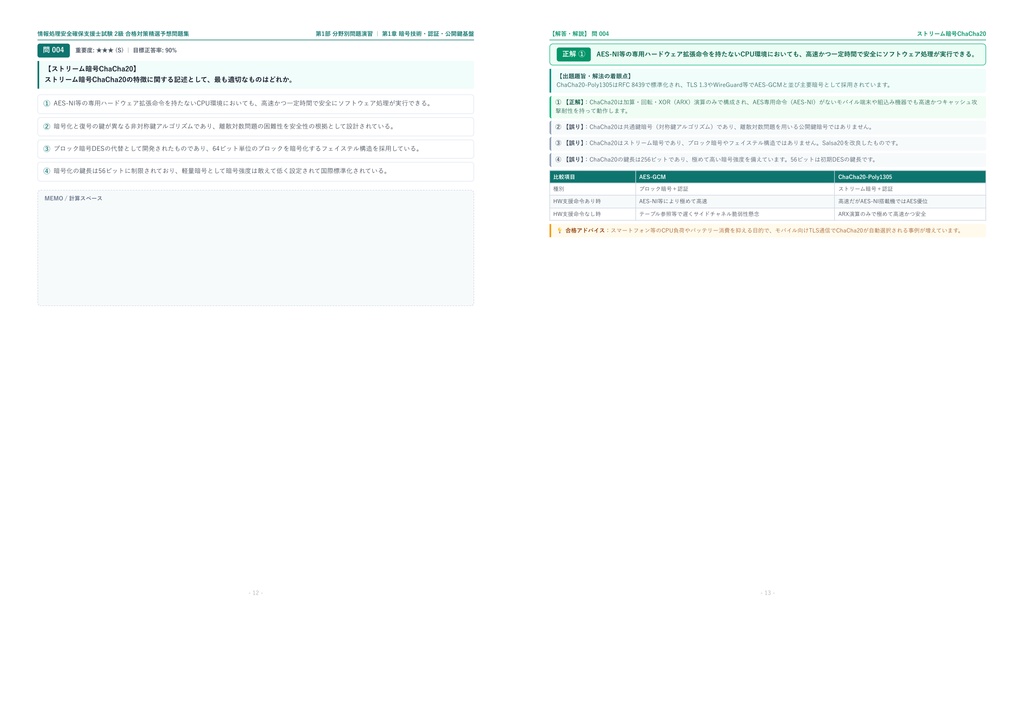Viewport: 1024px width, 724px height.
Task: Click the AES-GCM table column header
Action: click(x=735, y=177)
